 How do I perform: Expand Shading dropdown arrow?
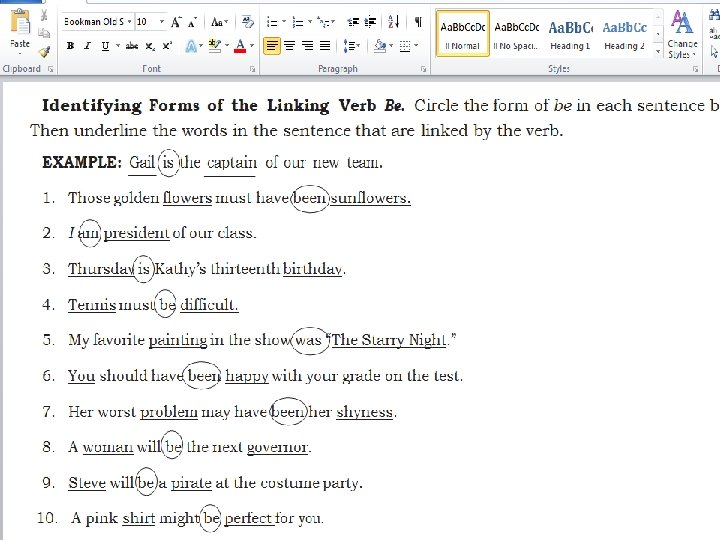[391, 45]
